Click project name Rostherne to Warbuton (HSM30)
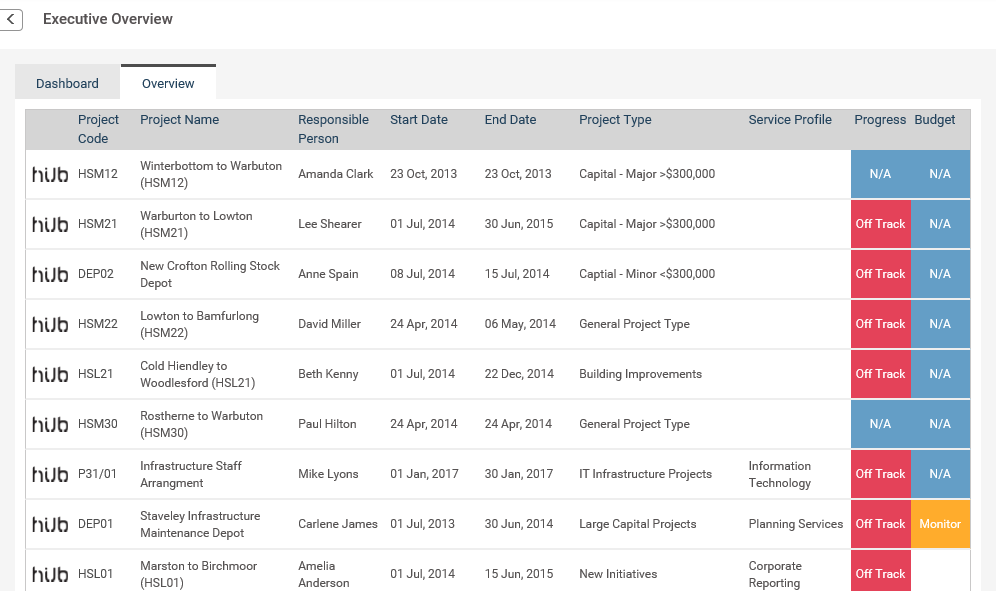 (201, 424)
